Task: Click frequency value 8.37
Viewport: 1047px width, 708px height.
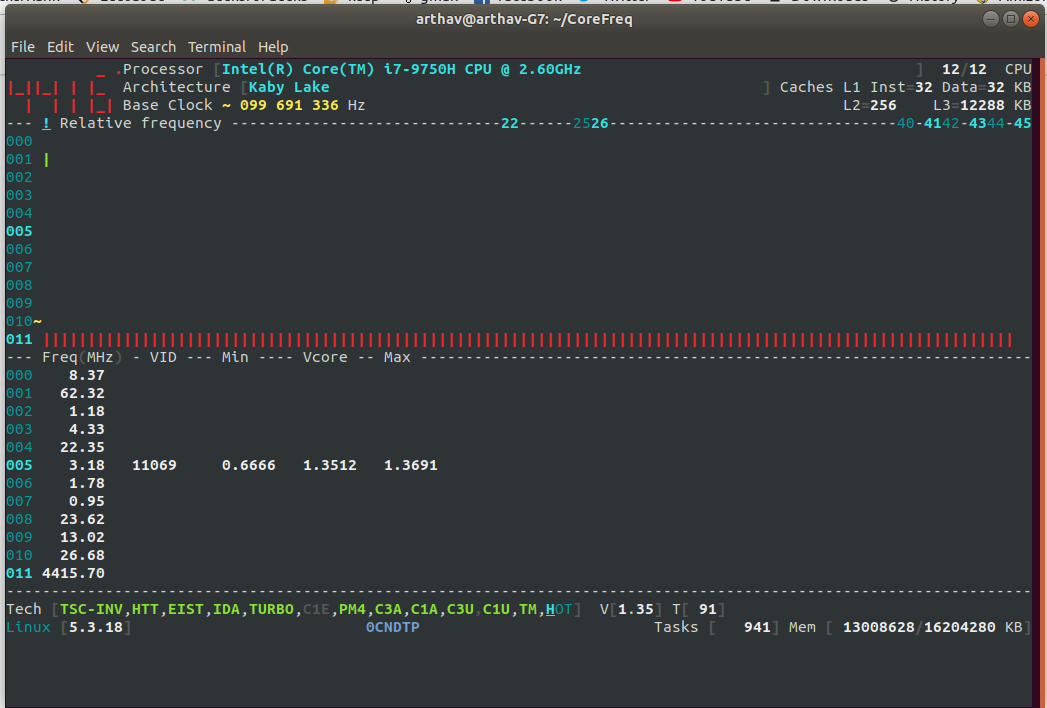Action: [87, 375]
